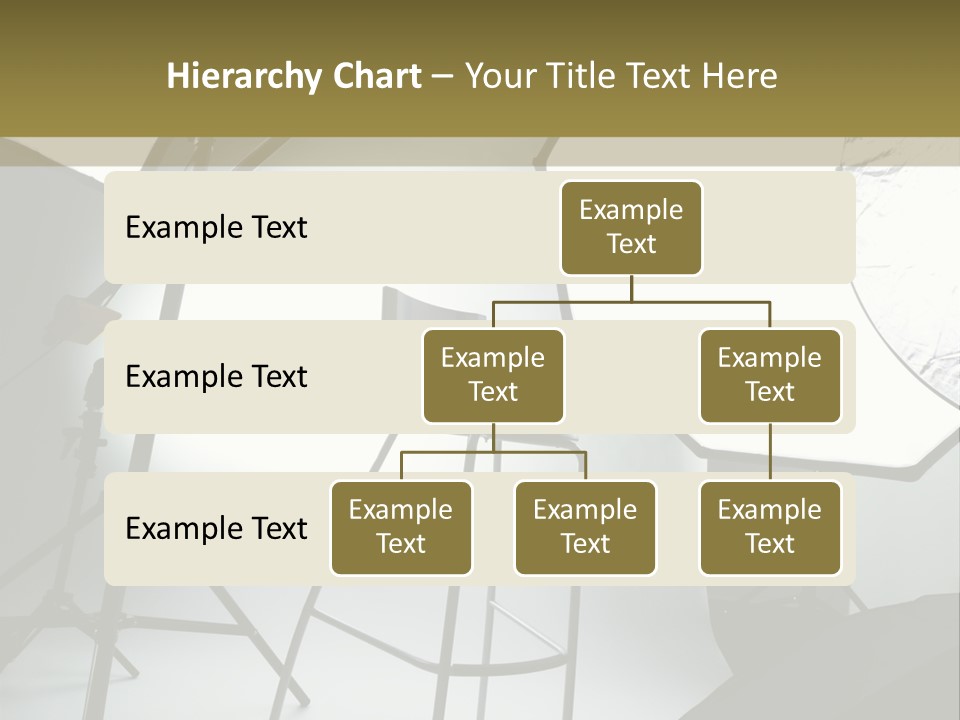Screen dimensions: 960x720
Task: Click the bold "Hierarchy Chart" title words
Action: click(293, 76)
